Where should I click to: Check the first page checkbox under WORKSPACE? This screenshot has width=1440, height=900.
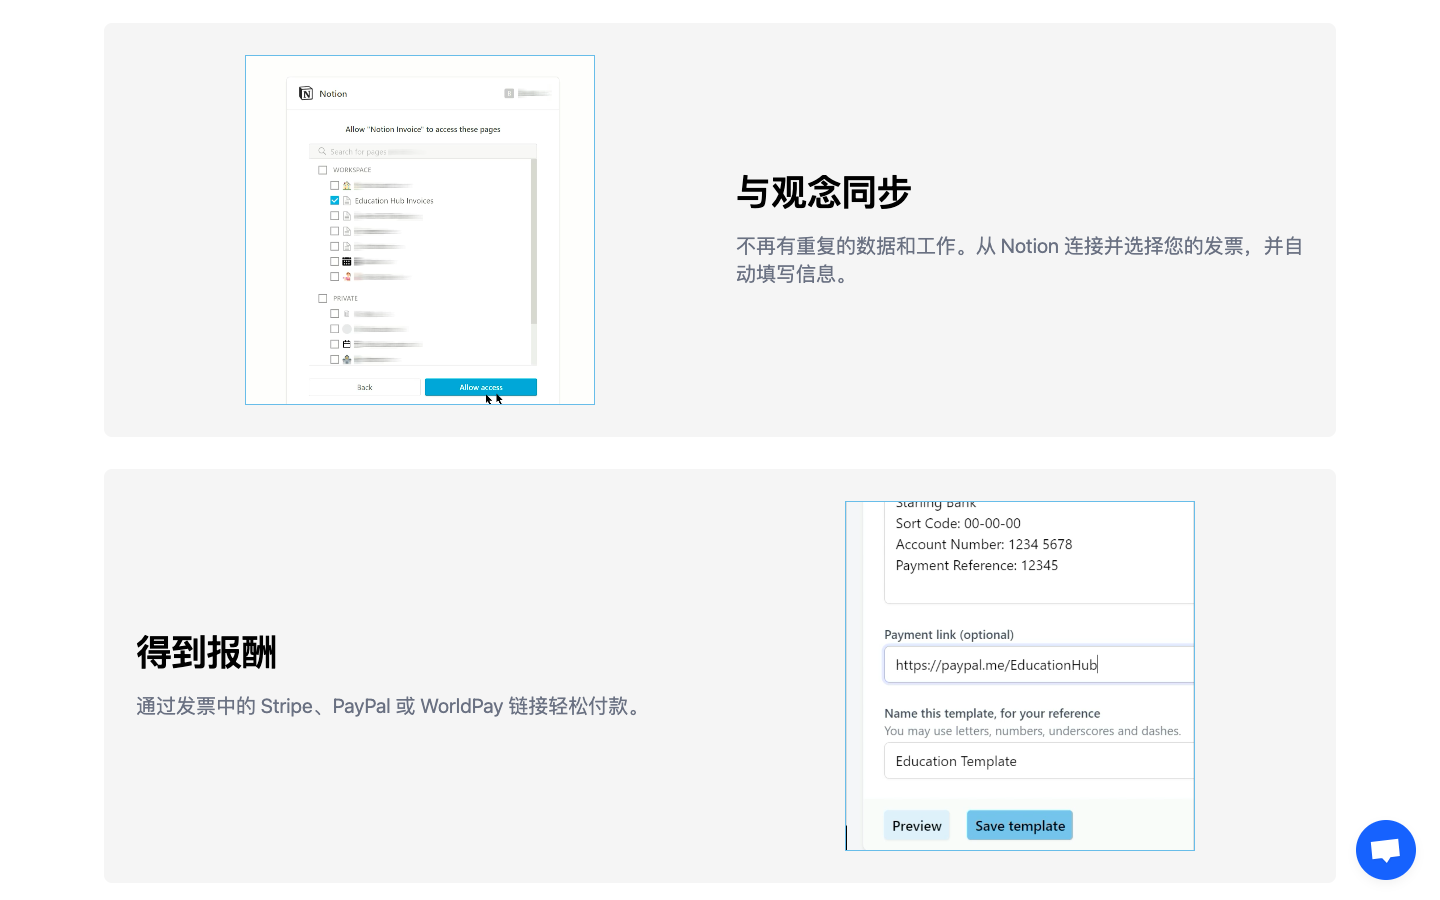[334, 185]
